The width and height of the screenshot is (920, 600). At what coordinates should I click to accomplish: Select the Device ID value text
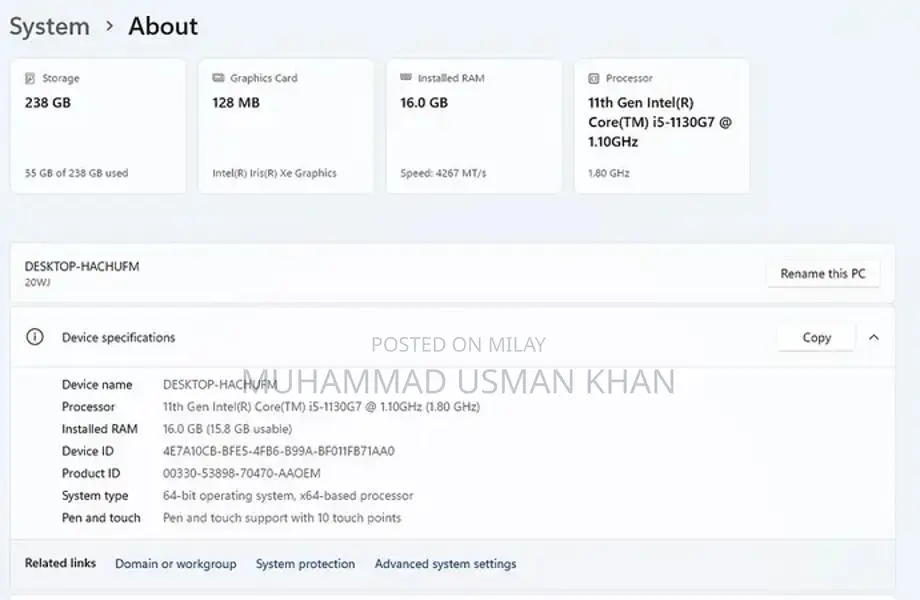click(278, 451)
